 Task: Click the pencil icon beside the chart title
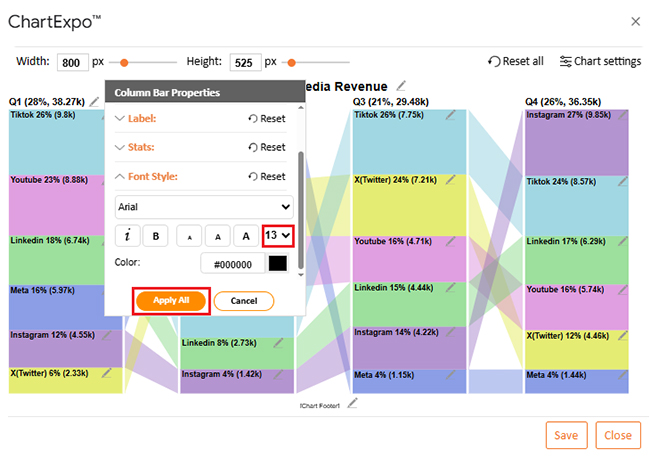coord(401,86)
